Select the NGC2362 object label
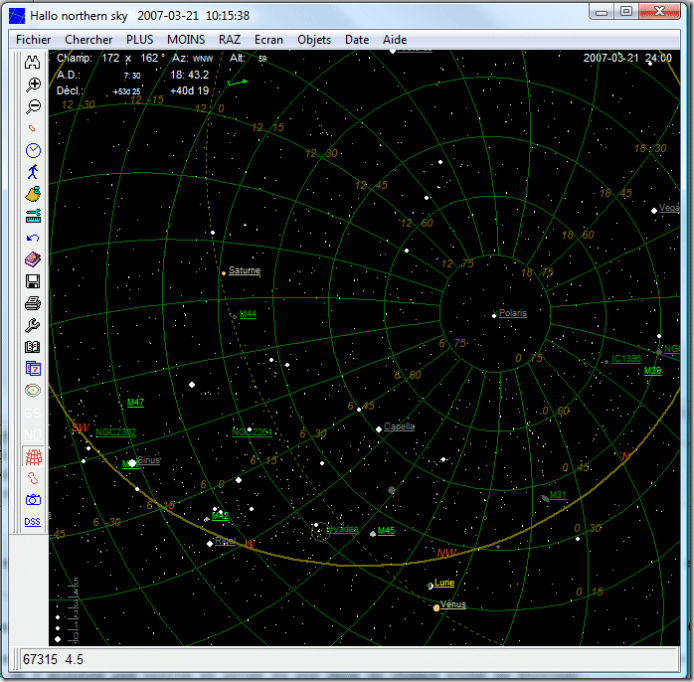This screenshot has width=694, height=682. tap(116, 432)
